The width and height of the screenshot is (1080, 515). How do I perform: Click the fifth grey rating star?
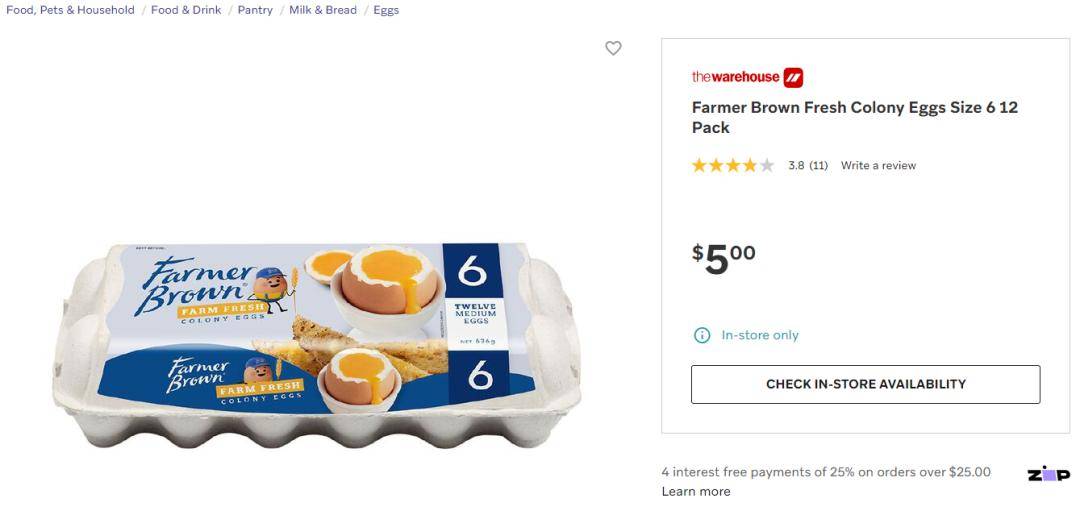(767, 165)
